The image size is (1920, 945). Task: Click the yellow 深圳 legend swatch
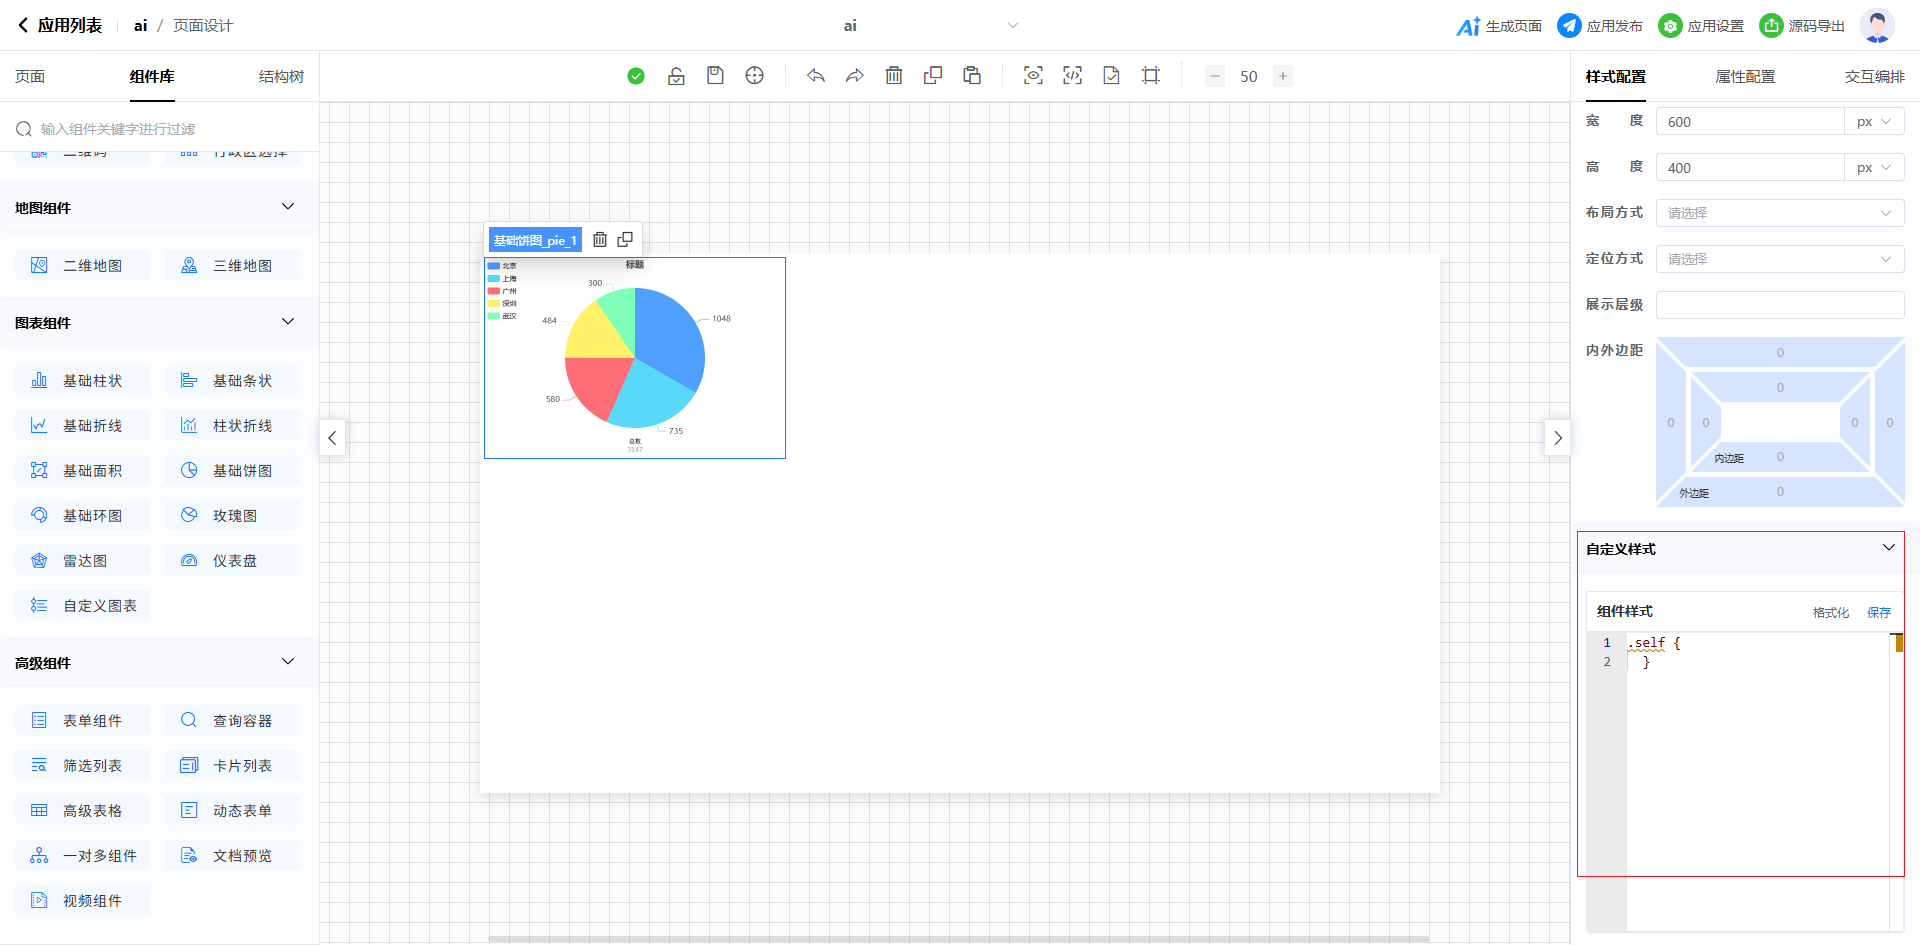[x=493, y=303]
